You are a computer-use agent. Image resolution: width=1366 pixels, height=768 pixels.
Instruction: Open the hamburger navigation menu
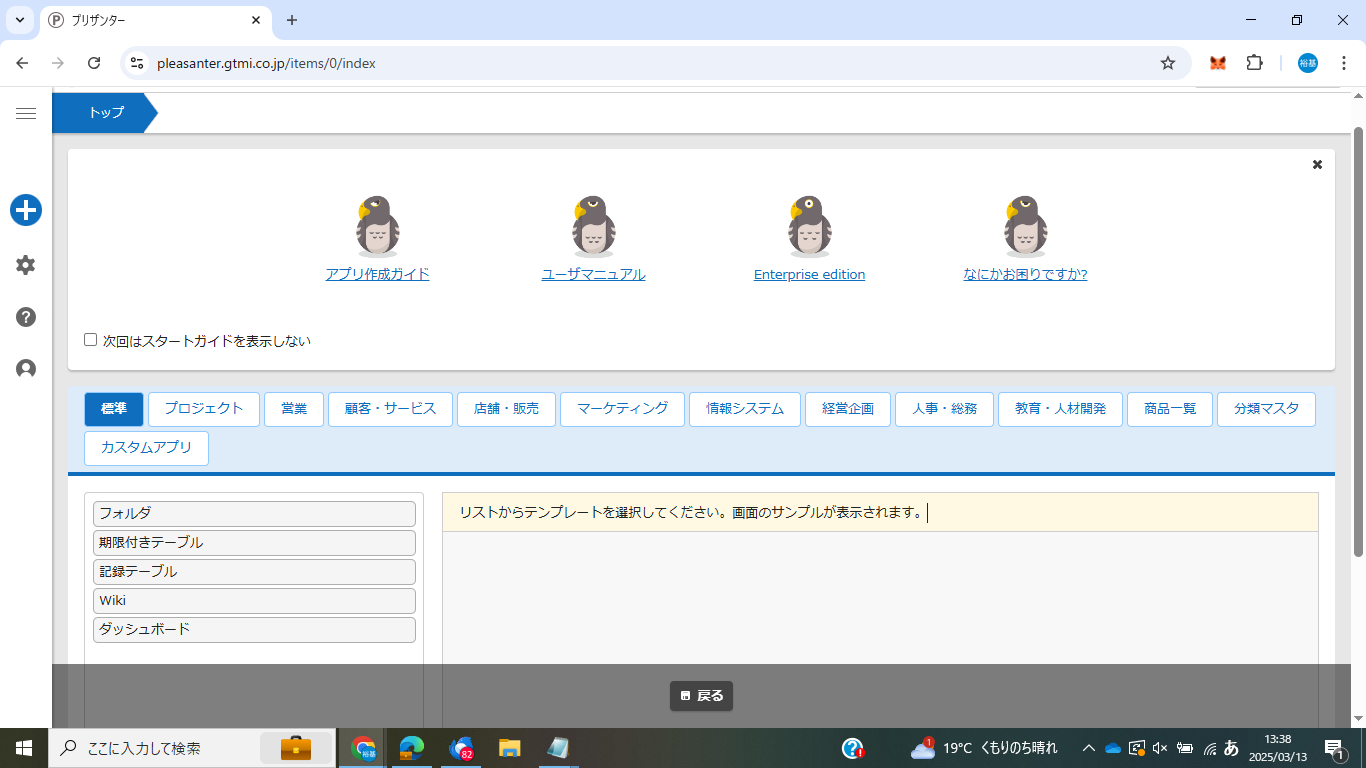26,114
